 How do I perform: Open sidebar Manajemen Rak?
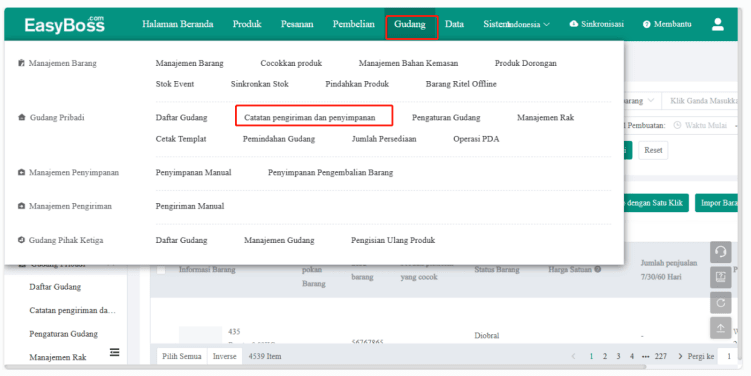point(58,357)
